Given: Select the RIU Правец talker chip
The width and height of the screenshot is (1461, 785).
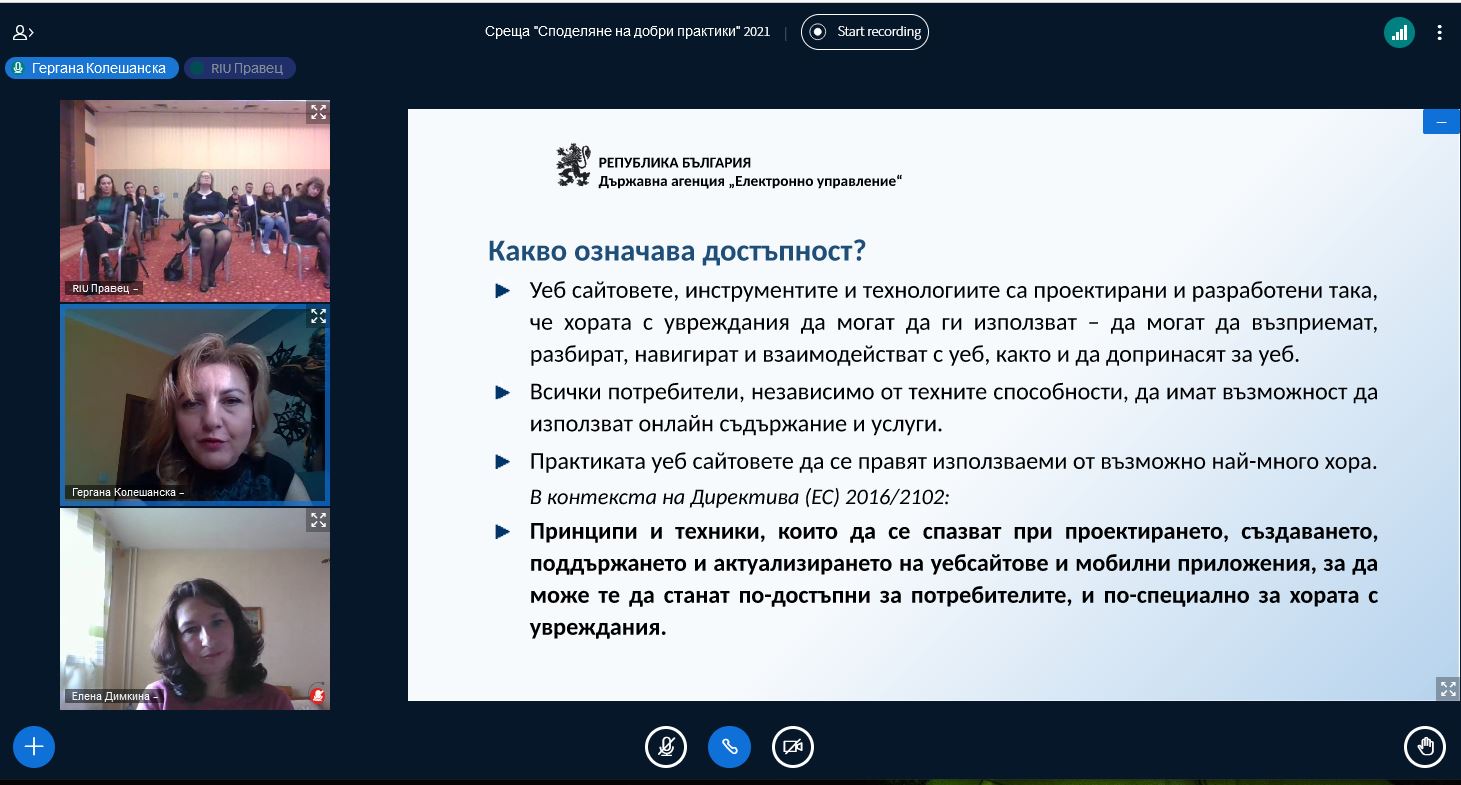Looking at the screenshot, I should (240, 68).
